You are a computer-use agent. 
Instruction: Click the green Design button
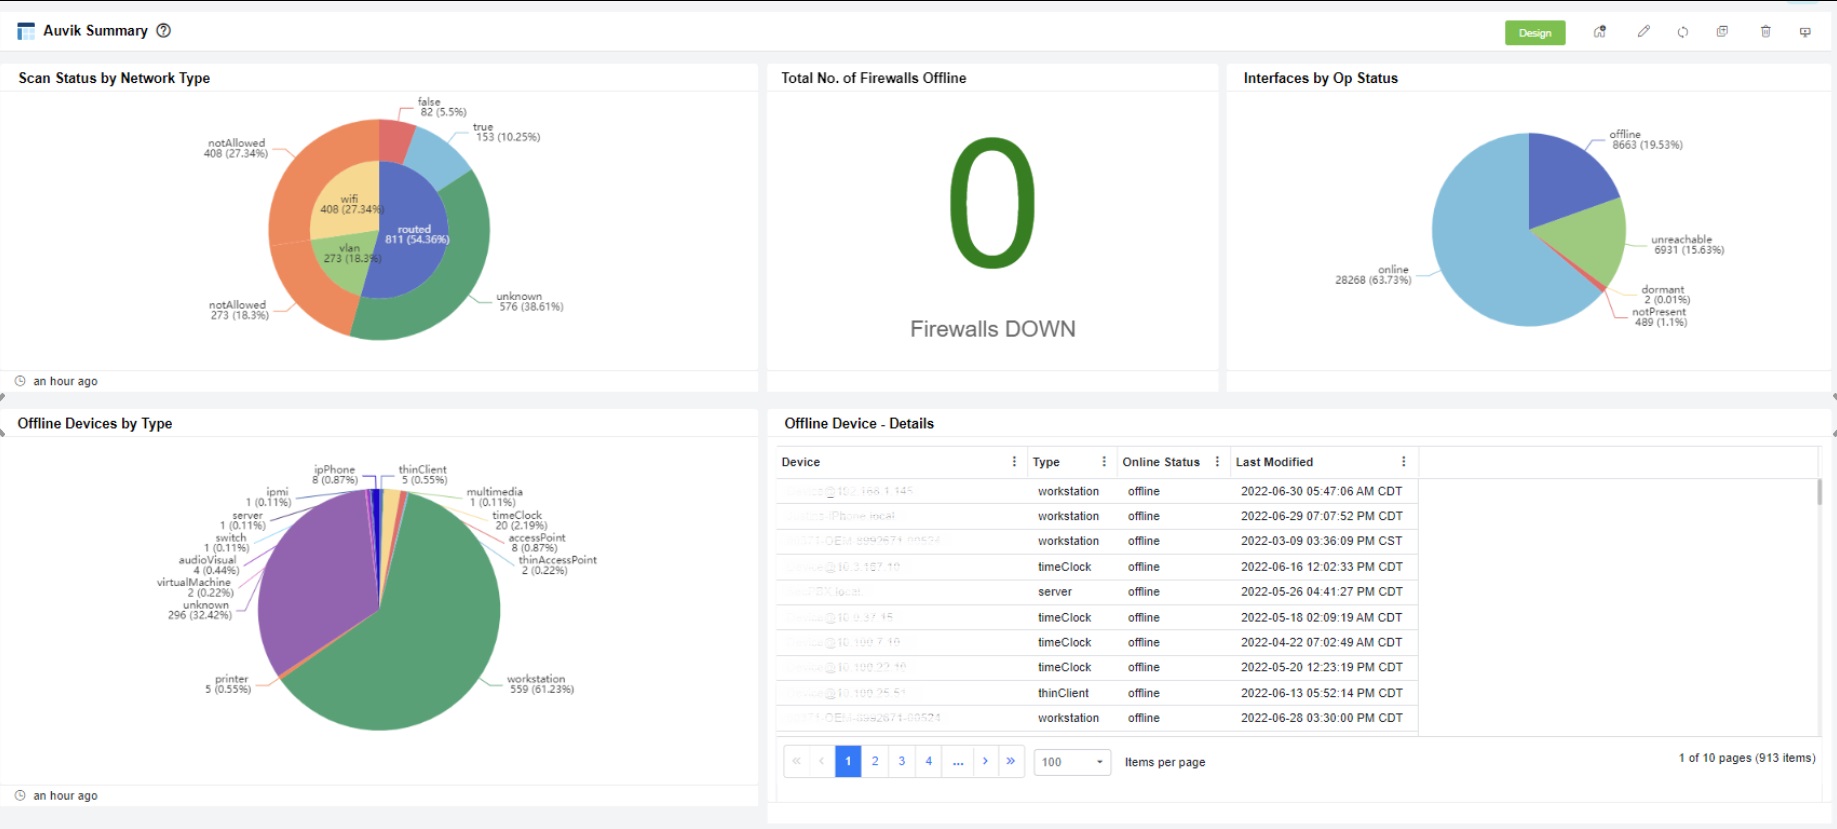point(1534,33)
